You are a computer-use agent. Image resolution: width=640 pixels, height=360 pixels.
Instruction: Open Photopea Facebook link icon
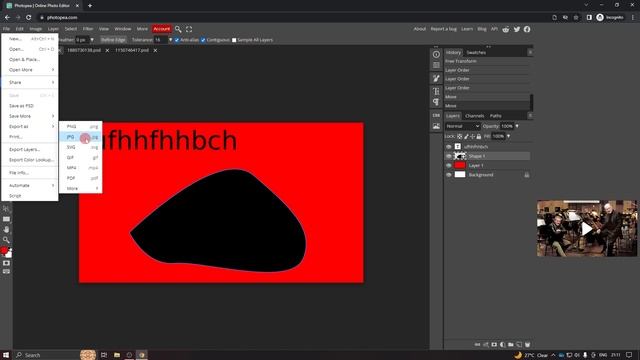[527, 29]
